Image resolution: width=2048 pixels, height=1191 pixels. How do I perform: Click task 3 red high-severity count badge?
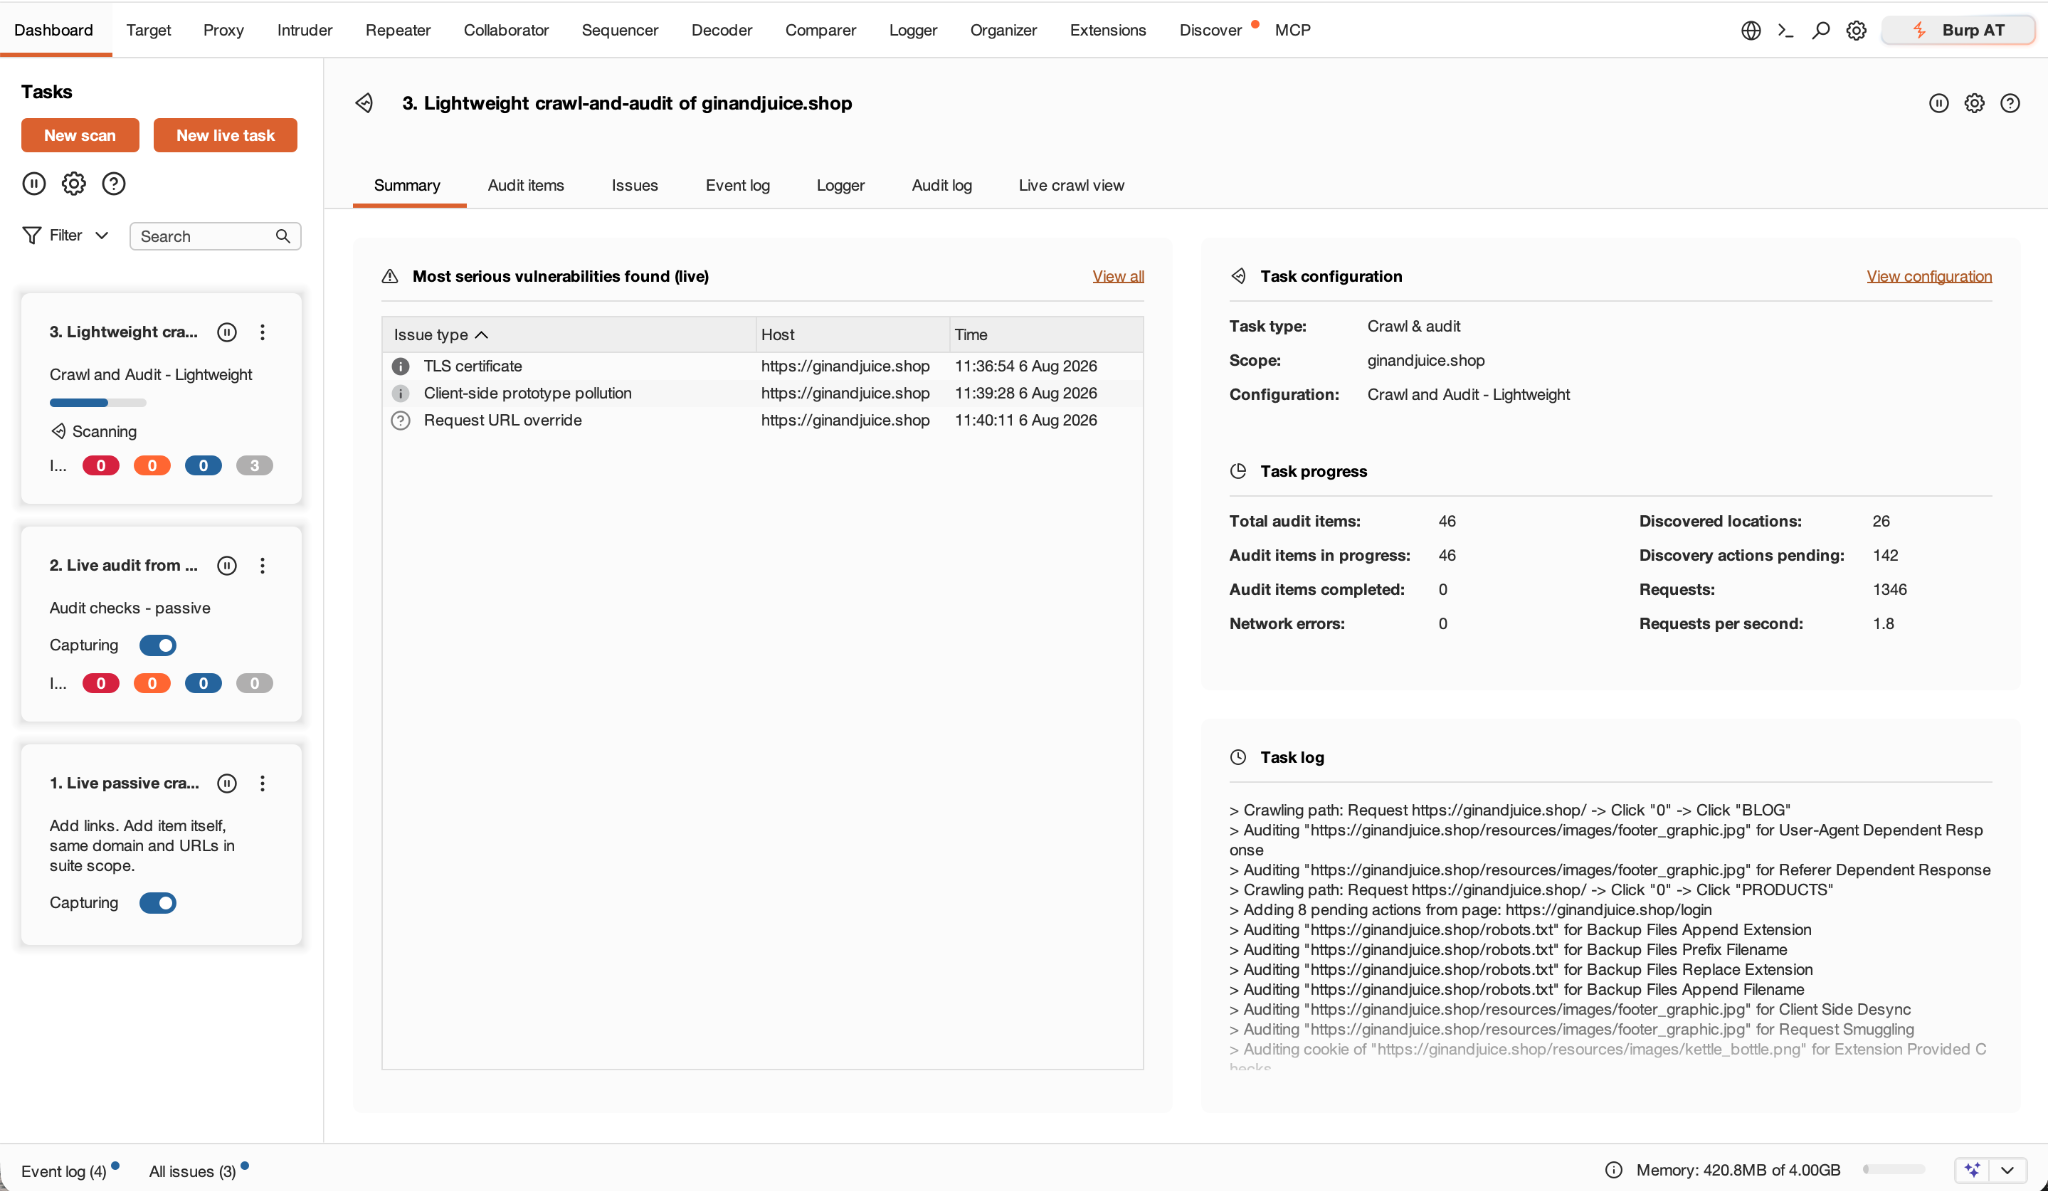coord(101,466)
